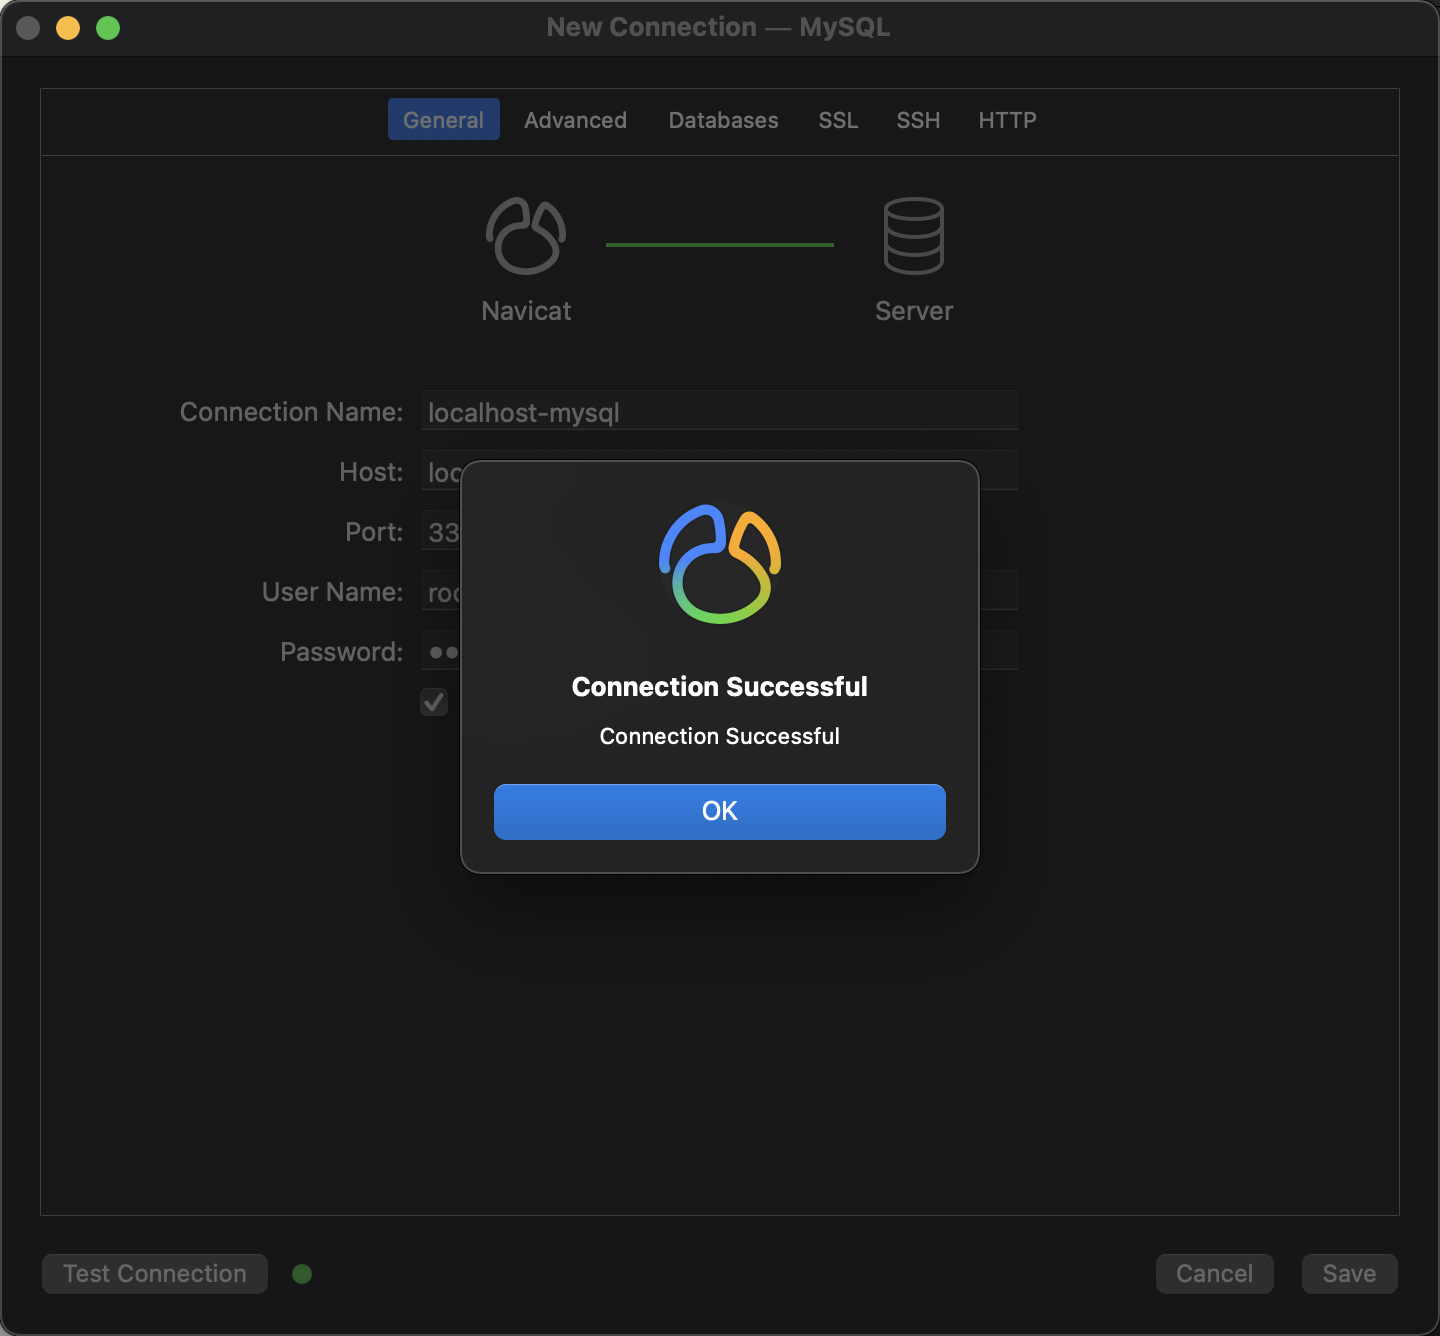Click the Password: label
Image resolution: width=1440 pixels, height=1336 pixels.
(x=341, y=652)
